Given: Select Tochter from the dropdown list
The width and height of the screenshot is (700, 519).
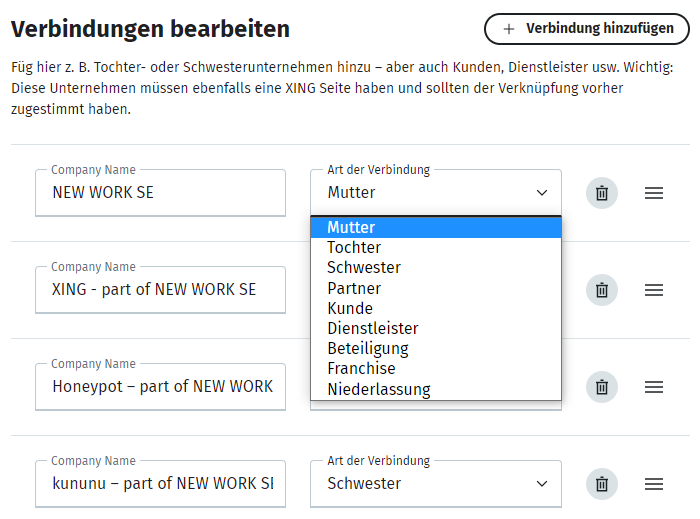Looking at the screenshot, I should 354,247.
